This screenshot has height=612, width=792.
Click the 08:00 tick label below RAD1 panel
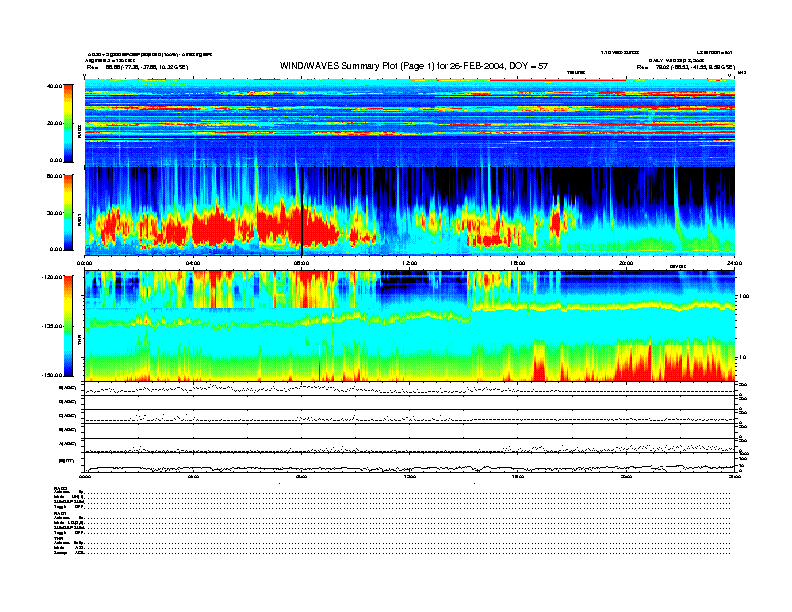click(301, 264)
